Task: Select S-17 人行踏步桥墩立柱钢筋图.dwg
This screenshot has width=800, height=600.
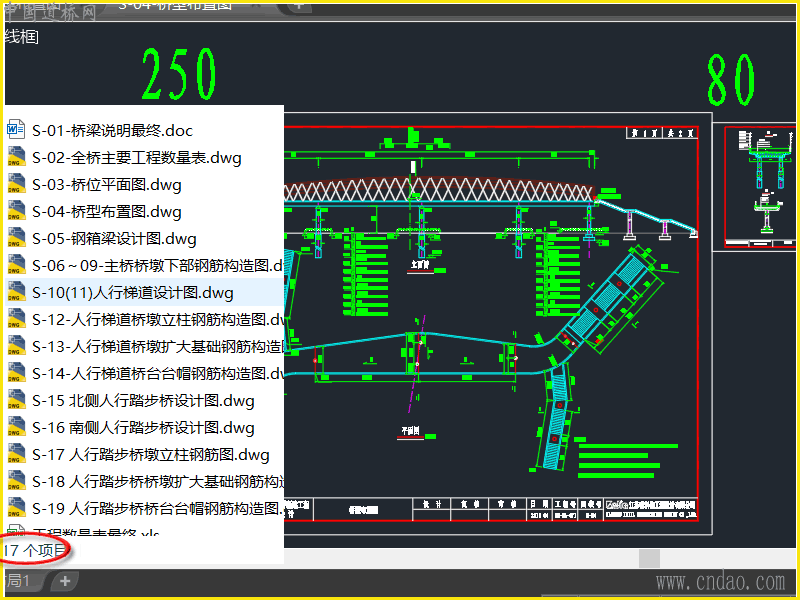Action: point(151,455)
